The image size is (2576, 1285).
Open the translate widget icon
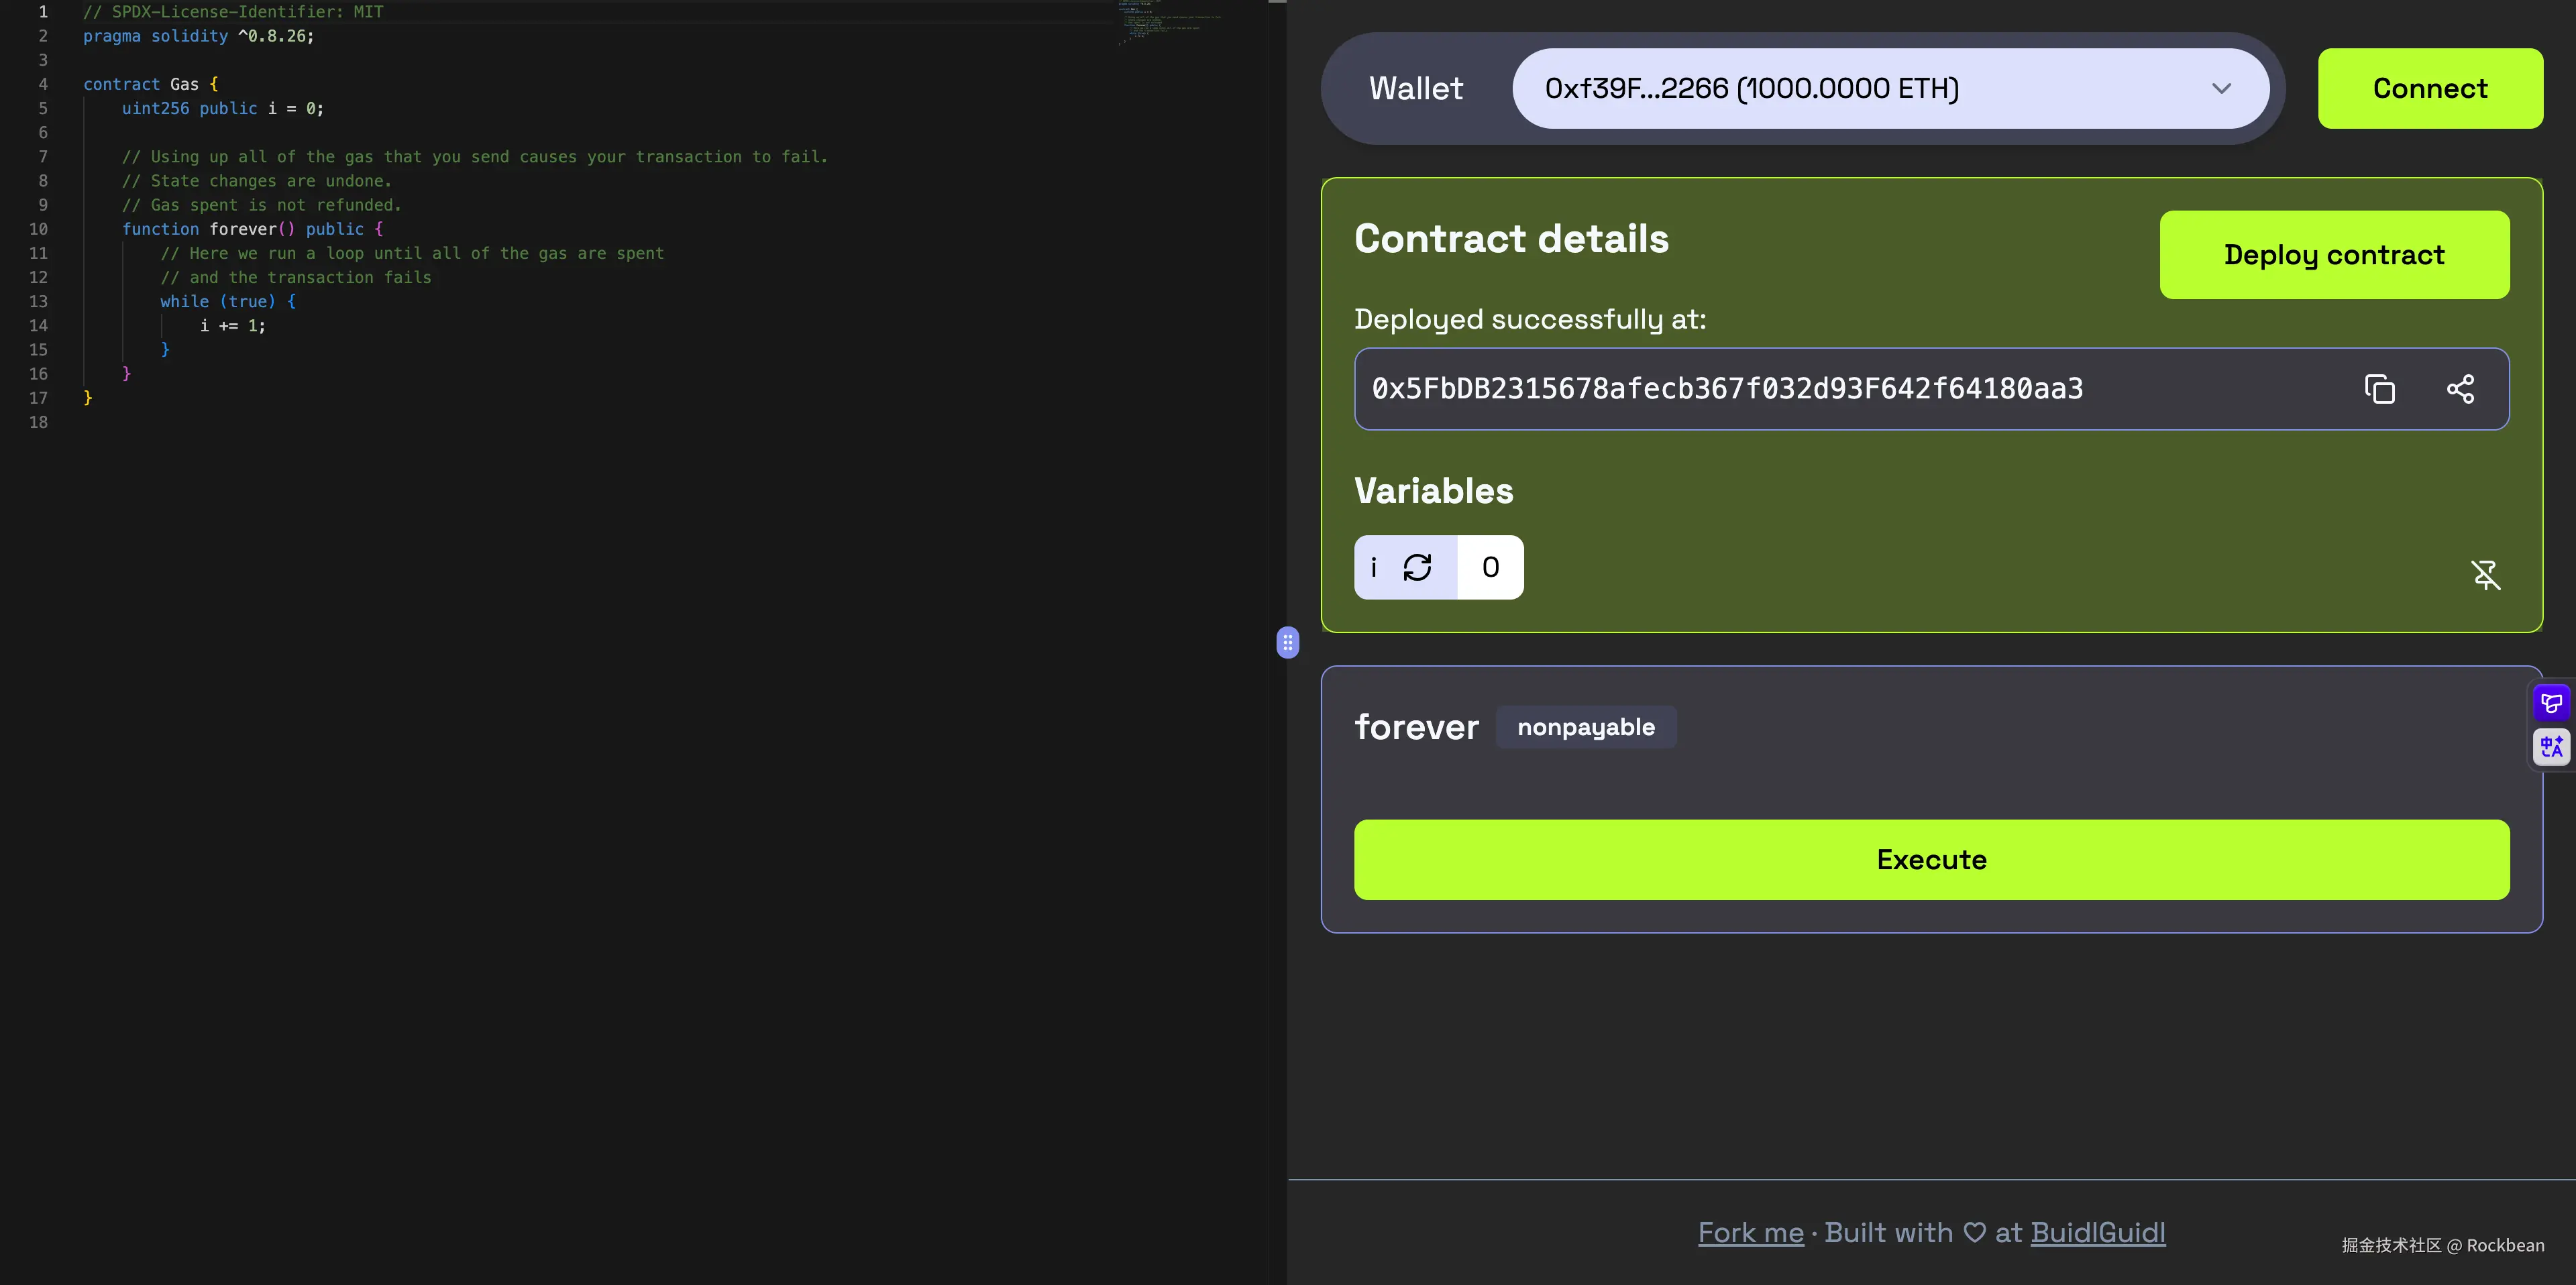2551,746
